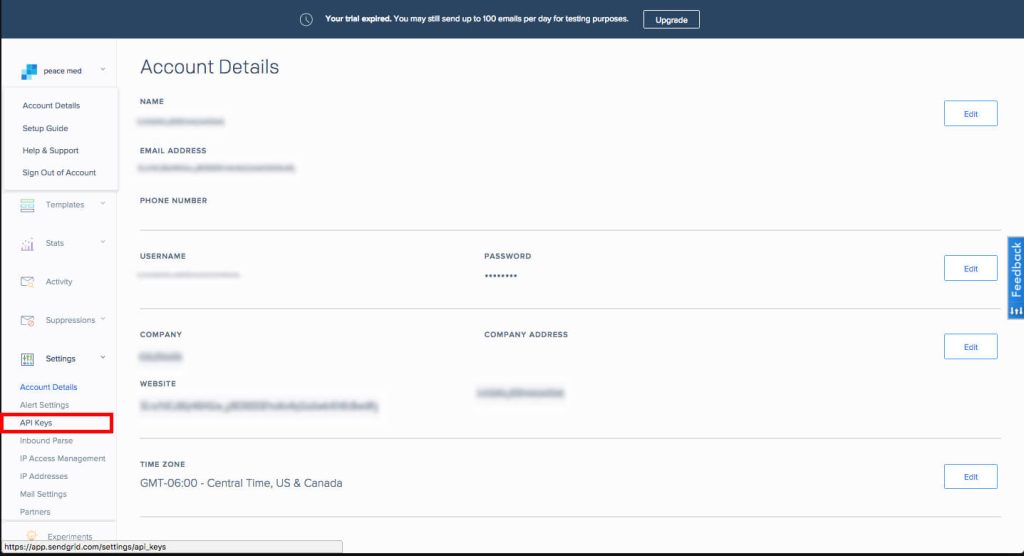The width and height of the screenshot is (1024, 556).
Task: Open Setup Guide from account menu
Action: point(45,128)
